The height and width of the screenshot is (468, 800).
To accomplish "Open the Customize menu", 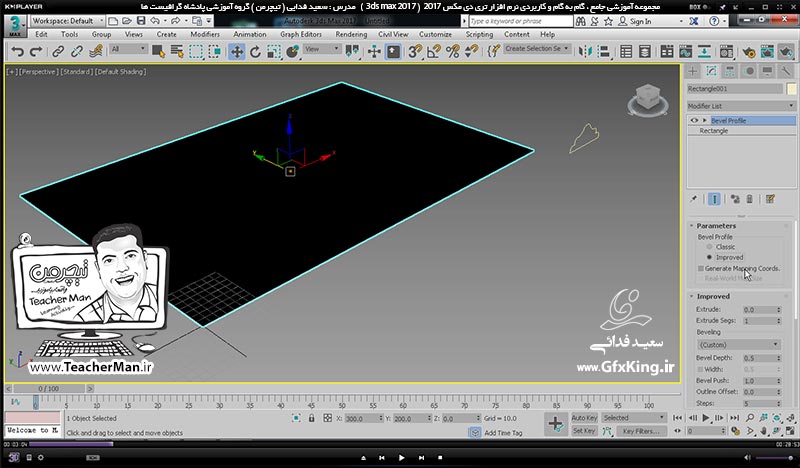I will pos(435,34).
